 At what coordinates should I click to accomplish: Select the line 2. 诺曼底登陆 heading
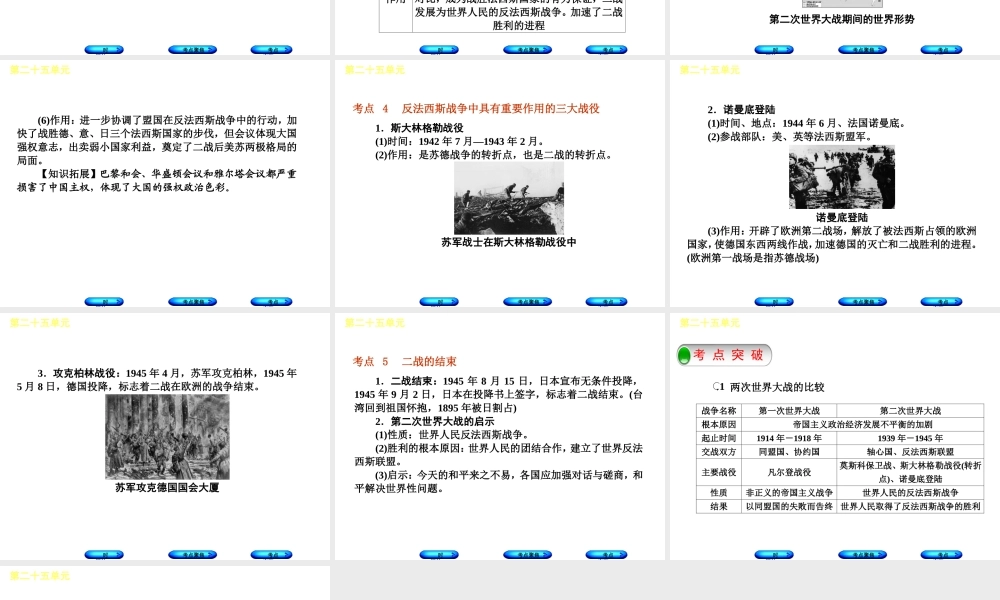click(741, 110)
